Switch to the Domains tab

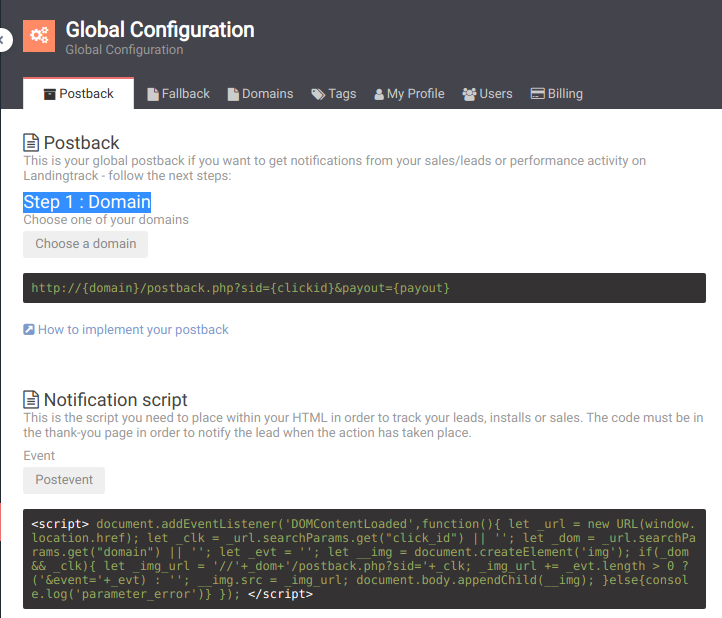point(260,93)
